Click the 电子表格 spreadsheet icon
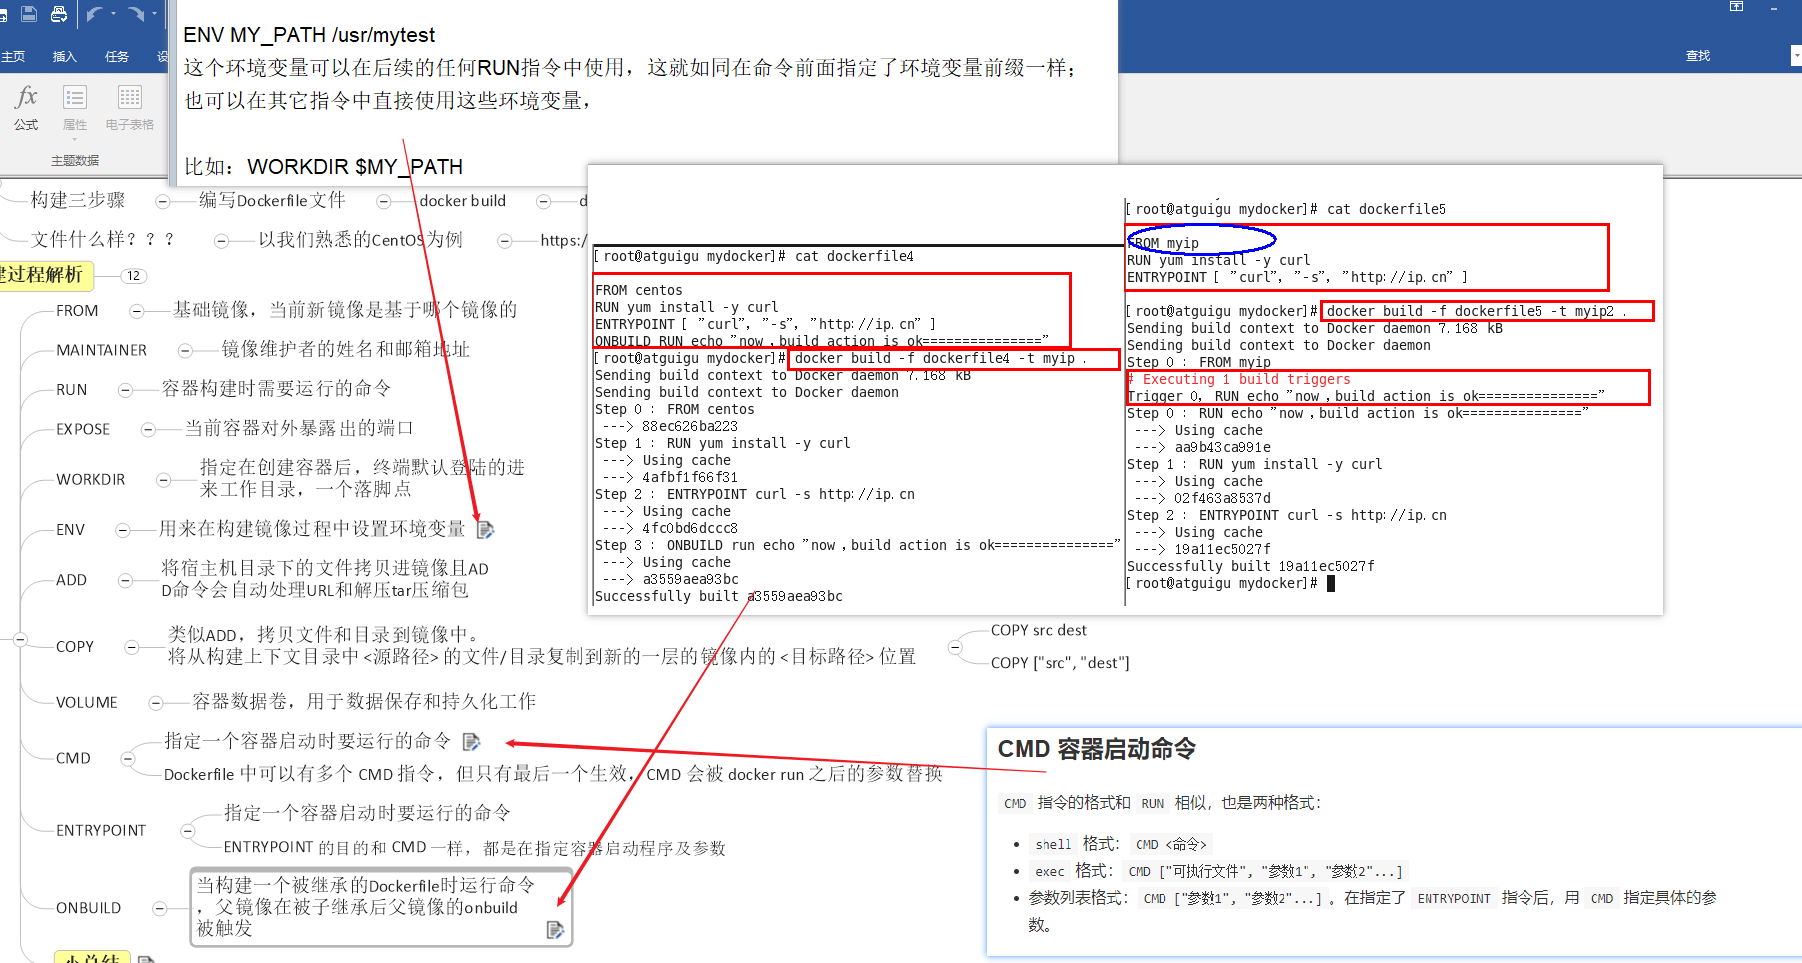Viewport: 1802px width, 963px height. (129, 108)
